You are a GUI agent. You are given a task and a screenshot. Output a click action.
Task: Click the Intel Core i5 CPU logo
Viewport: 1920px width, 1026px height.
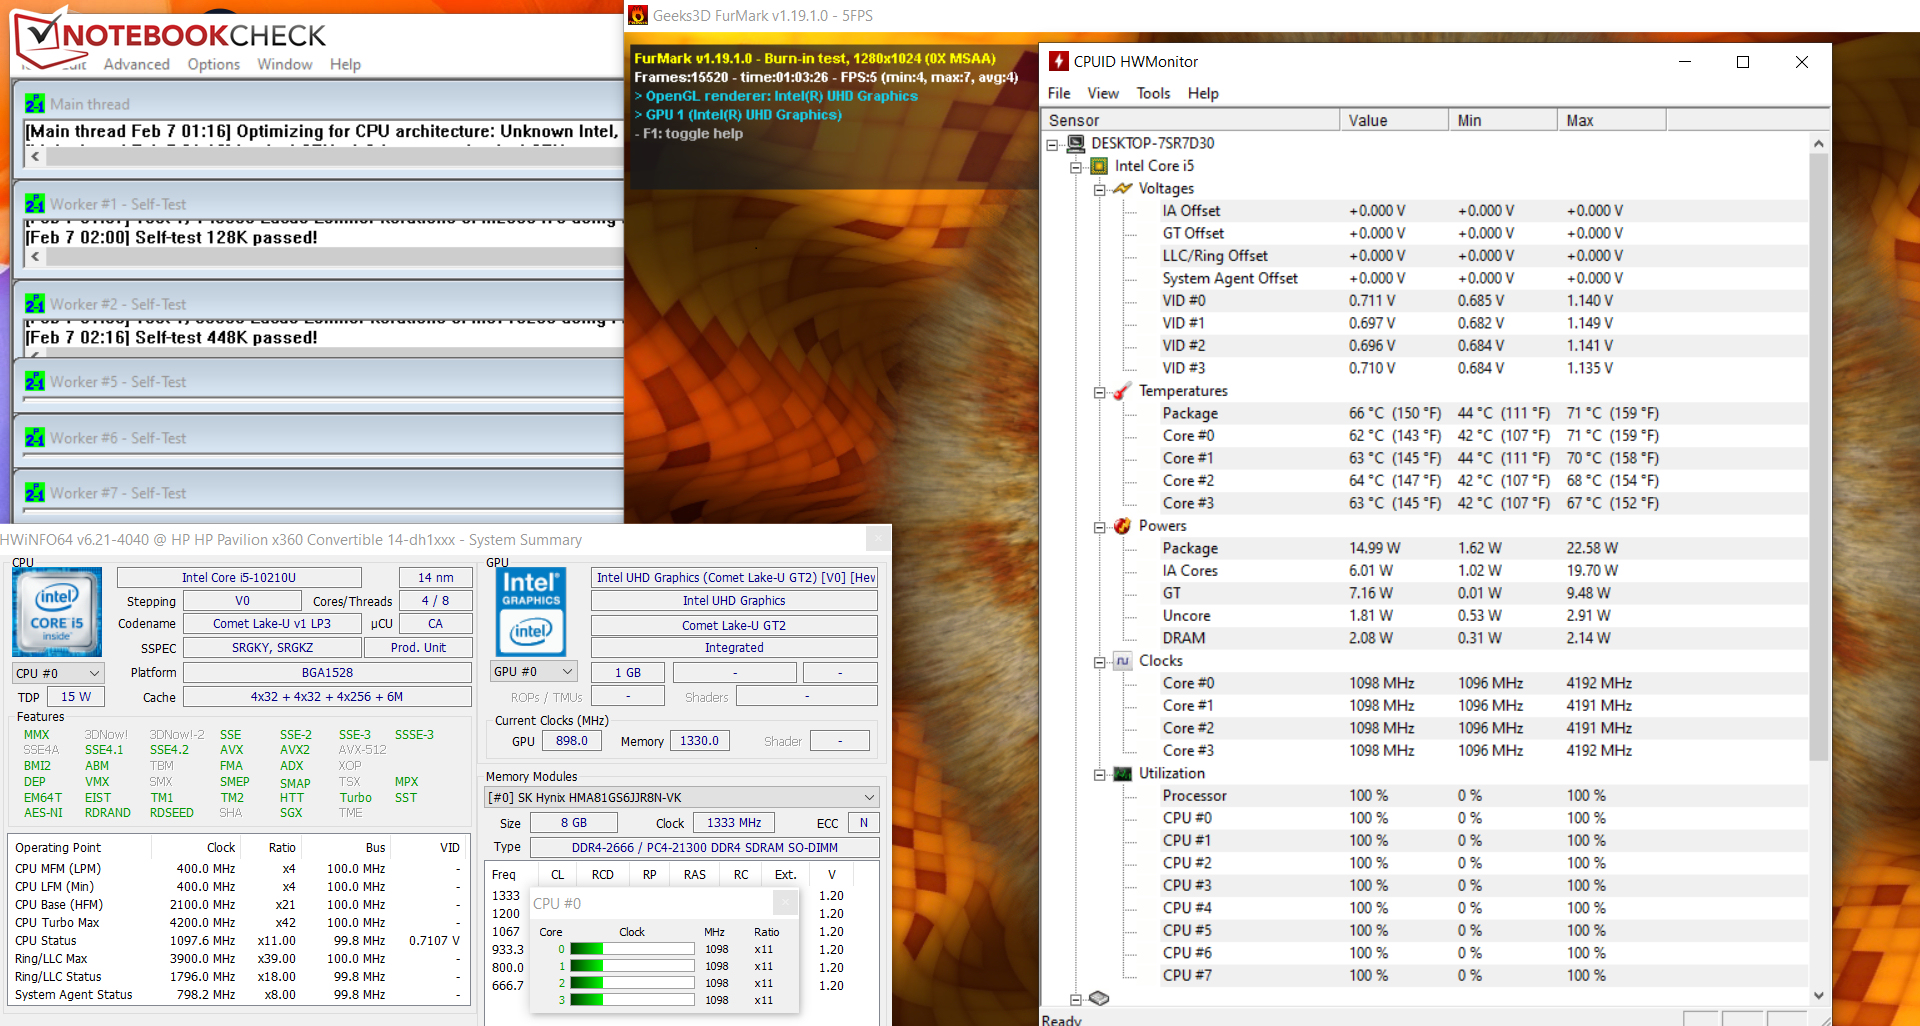point(57,612)
